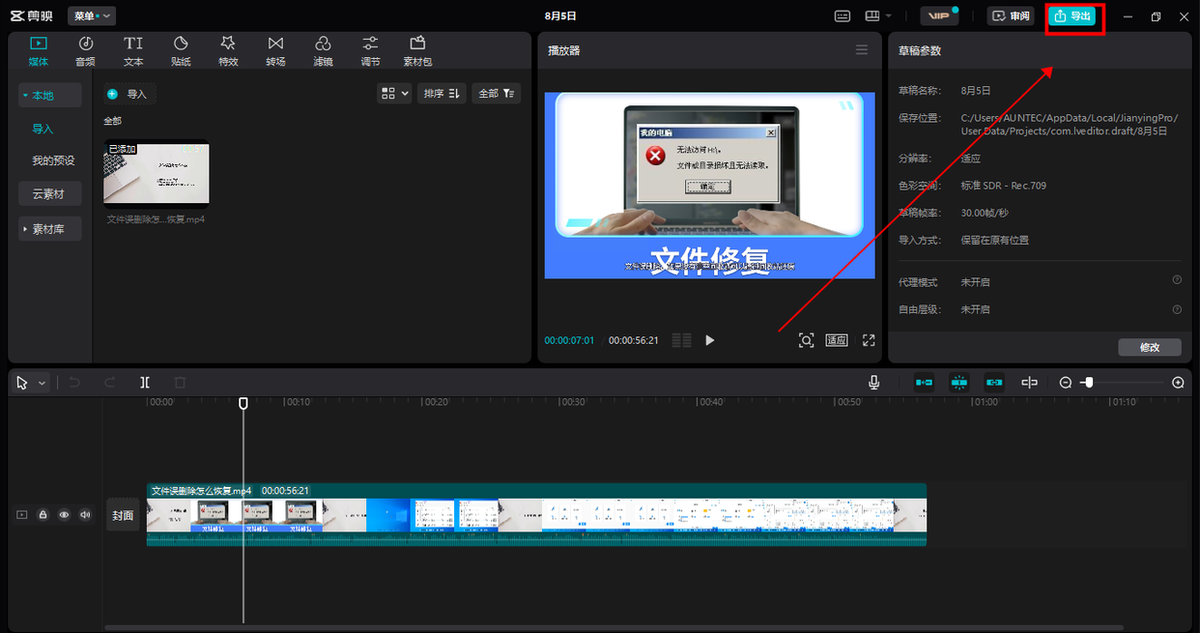Select the imported 文件误删除 video thumbnail
The image size is (1200, 633).
pyautogui.click(x=156, y=173)
